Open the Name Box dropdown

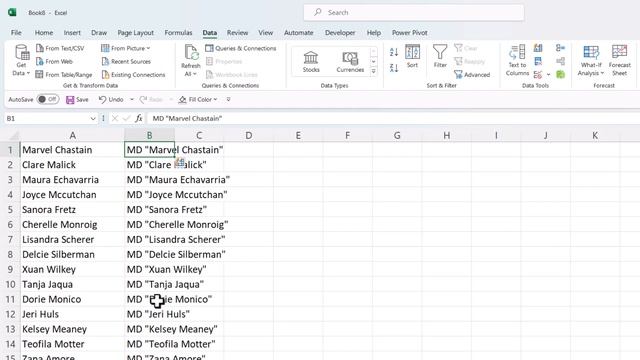93,118
